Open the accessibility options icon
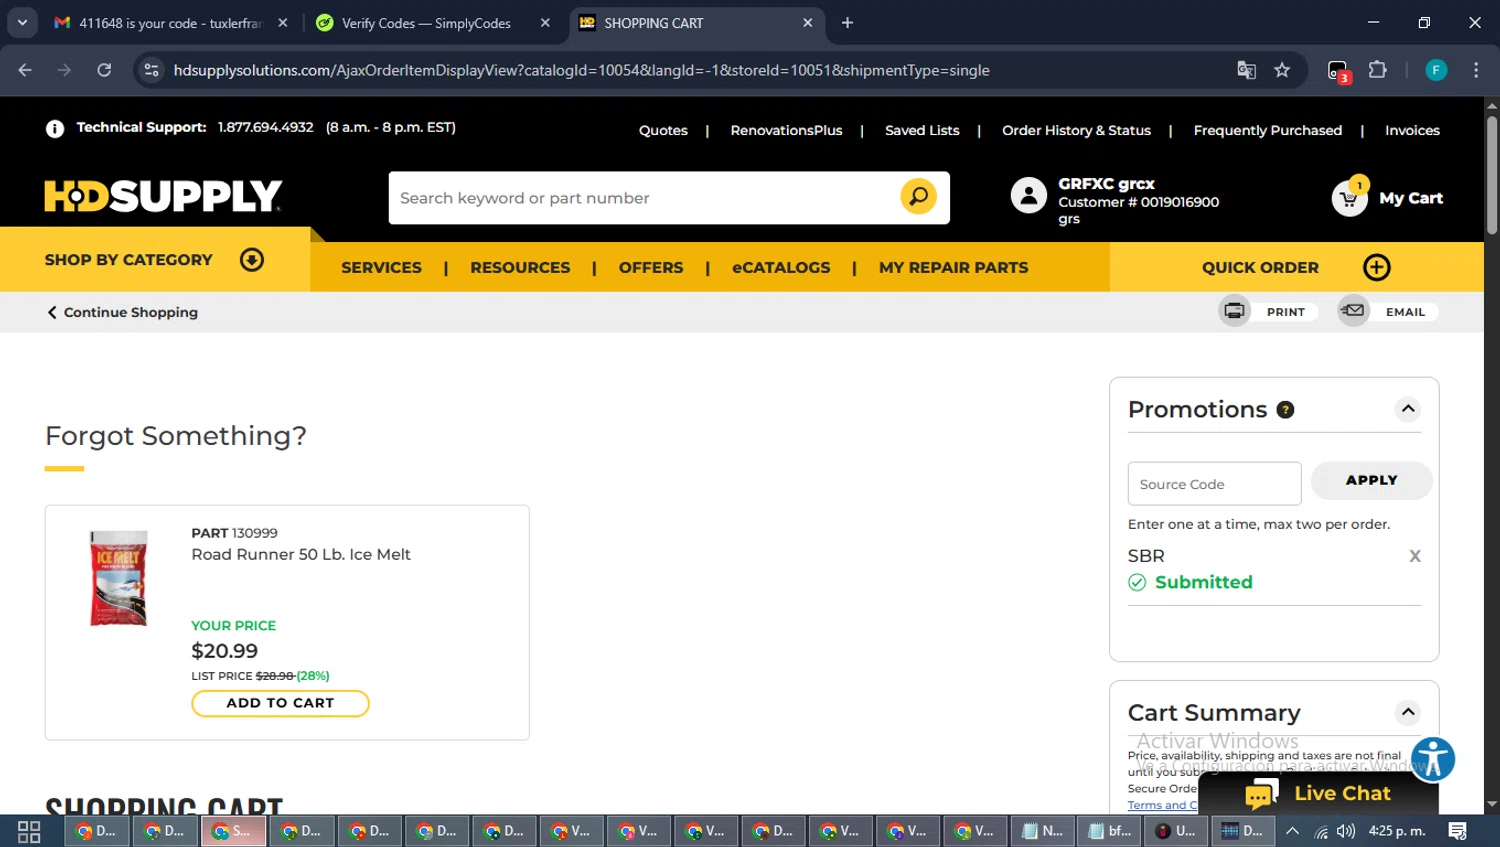The width and height of the screenshot is (1500, 847). (x=1433, y=759)
